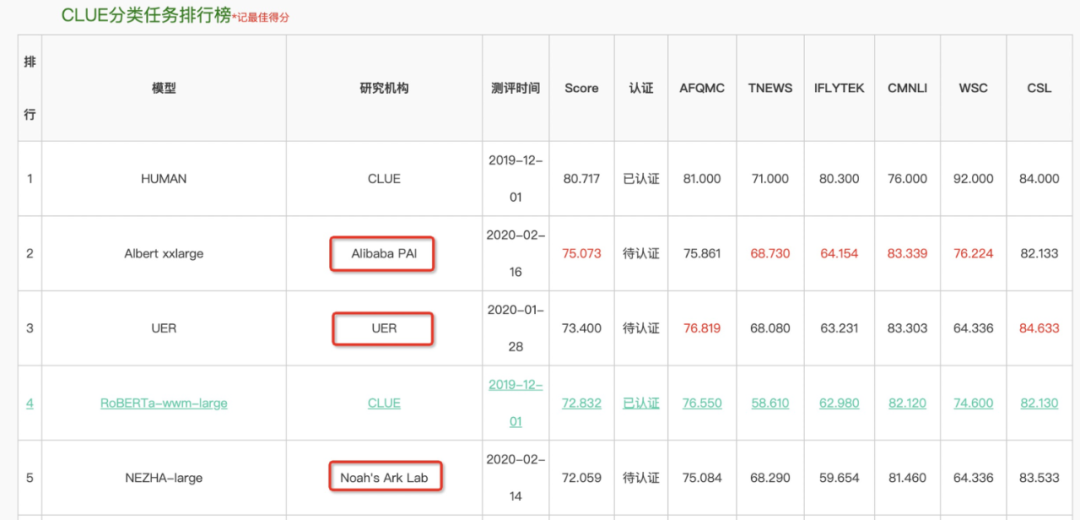The width and height of the screenshot is (1080, 520).
Task: Click the Albert xxlarge model name
Action: (164, 254)
